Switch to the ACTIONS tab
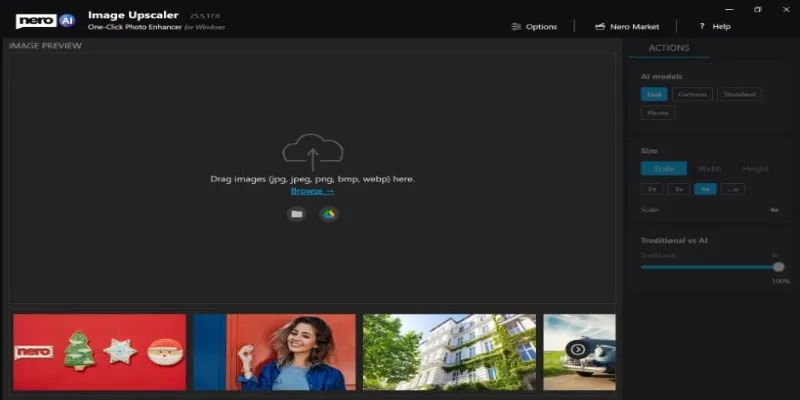 pos(669,47)
